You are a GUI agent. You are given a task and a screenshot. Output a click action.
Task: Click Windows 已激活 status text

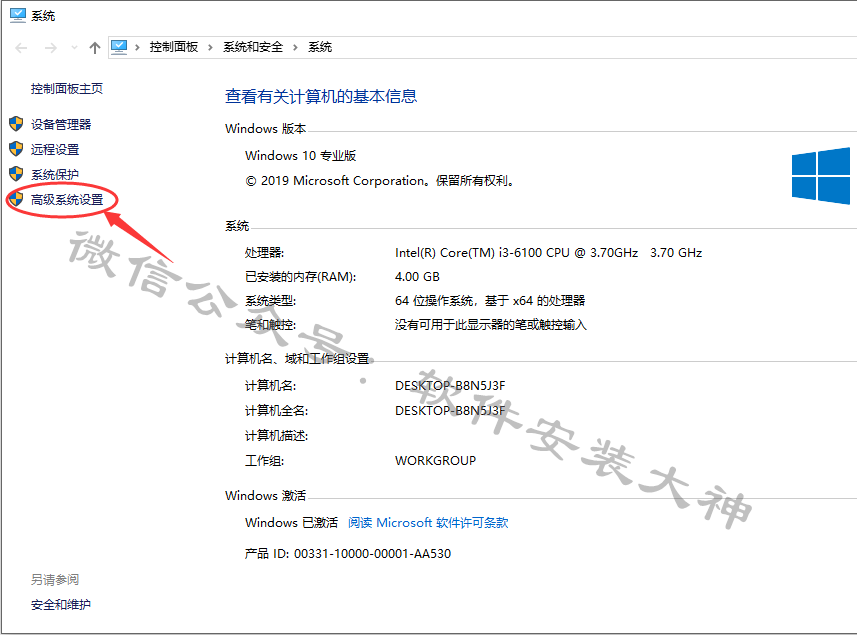[x=291, y=522]
